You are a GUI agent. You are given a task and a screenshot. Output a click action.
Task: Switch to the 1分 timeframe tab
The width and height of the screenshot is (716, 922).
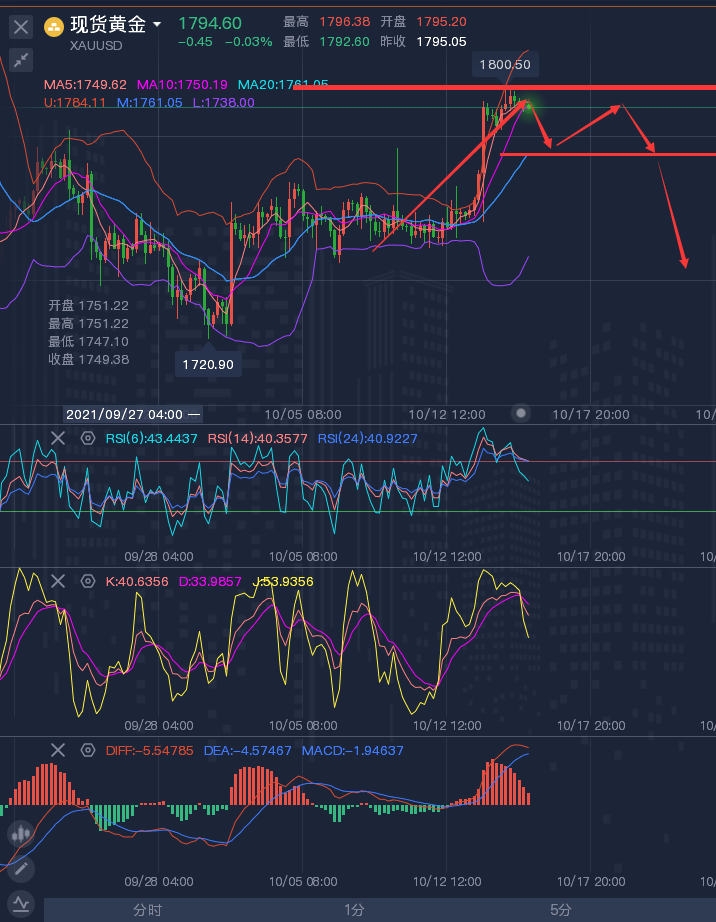(x=354, y=910)
